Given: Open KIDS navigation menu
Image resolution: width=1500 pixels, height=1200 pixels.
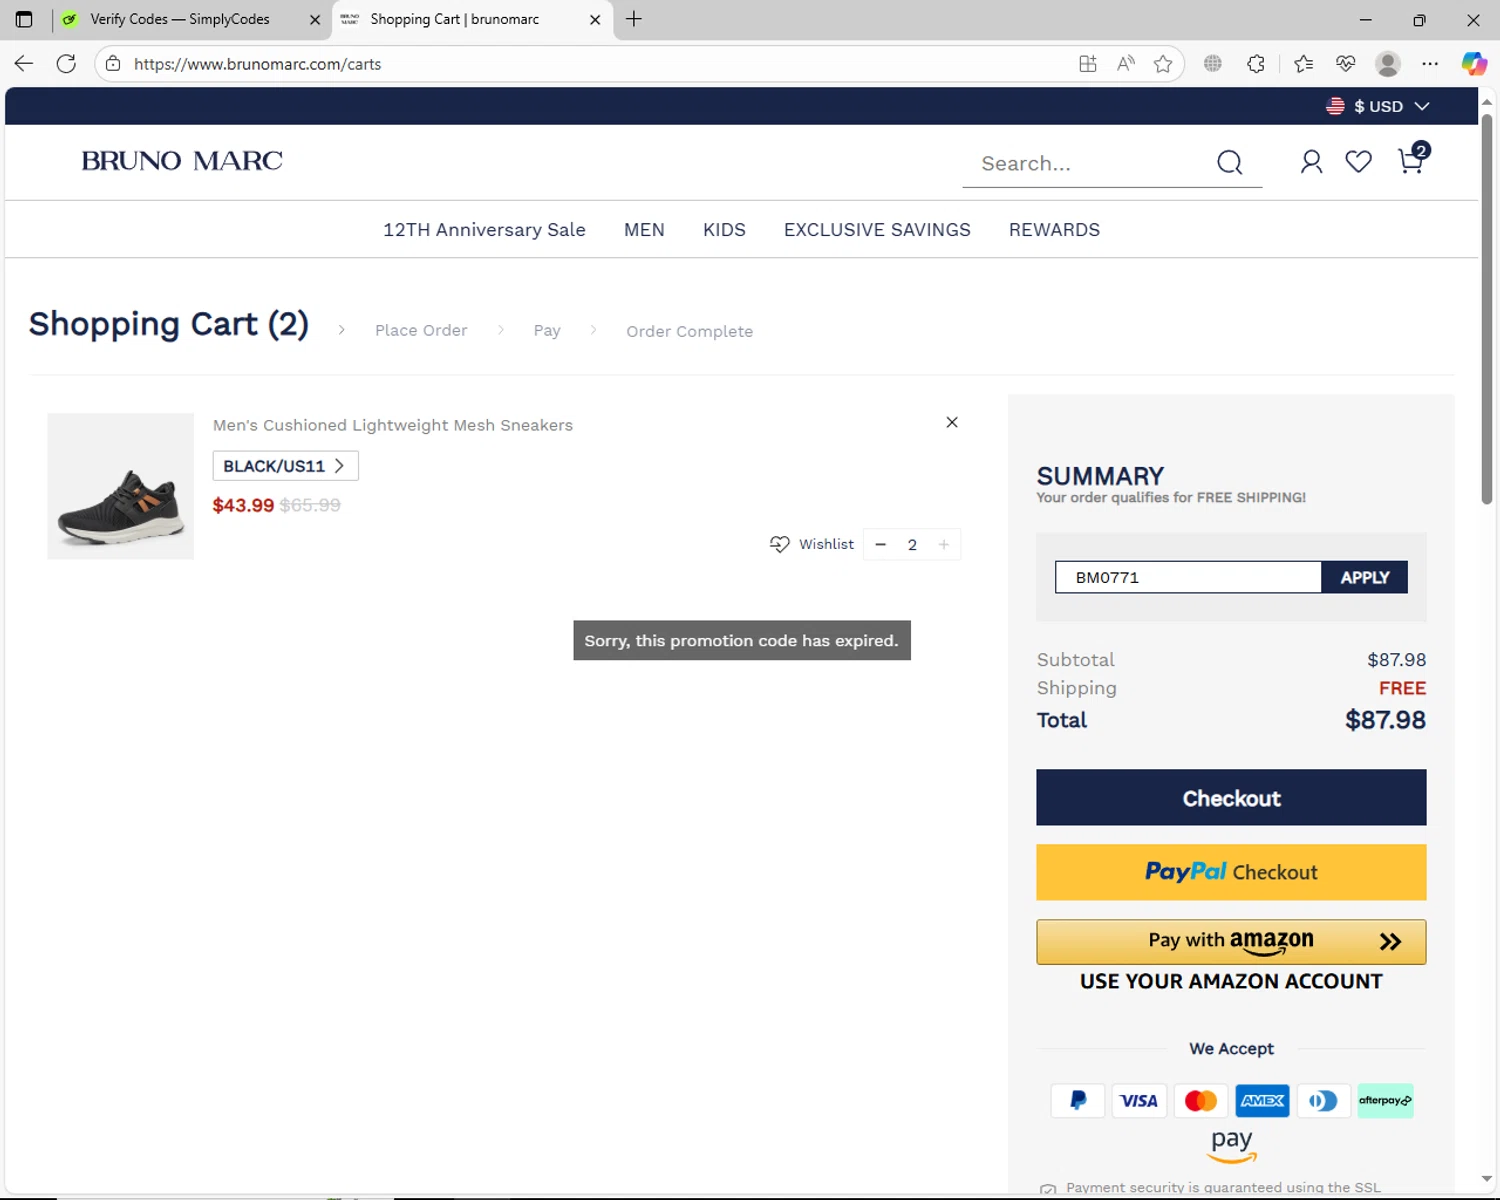Looking at the screenshot, I should pos(724,230).
